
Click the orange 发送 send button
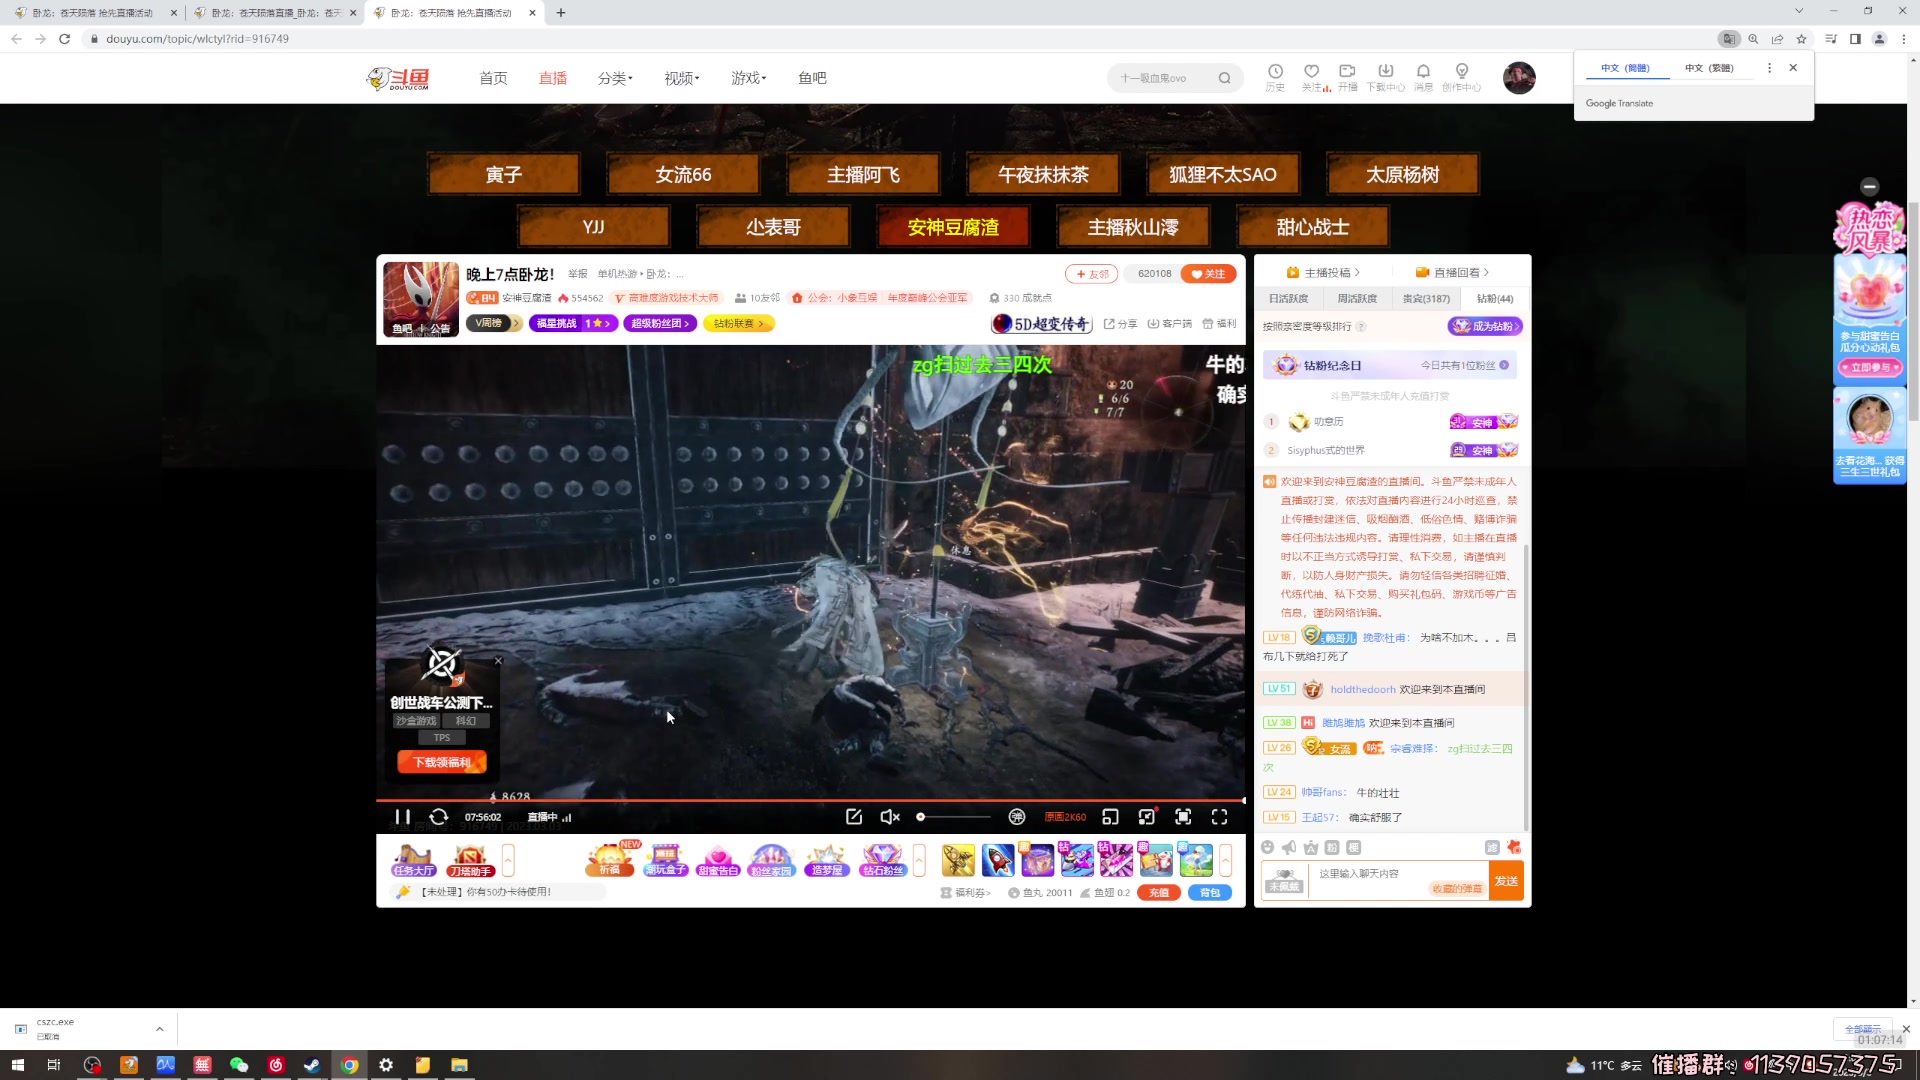point(1506,881)
